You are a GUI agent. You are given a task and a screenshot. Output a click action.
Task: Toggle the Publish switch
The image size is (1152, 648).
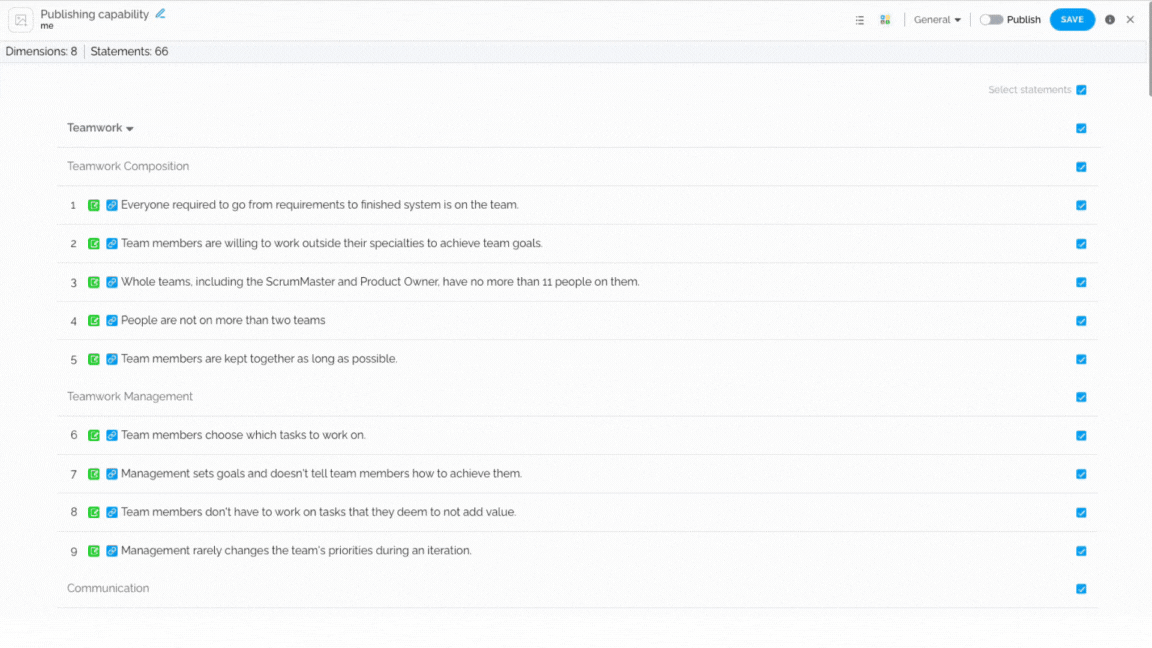coord(991,20)
